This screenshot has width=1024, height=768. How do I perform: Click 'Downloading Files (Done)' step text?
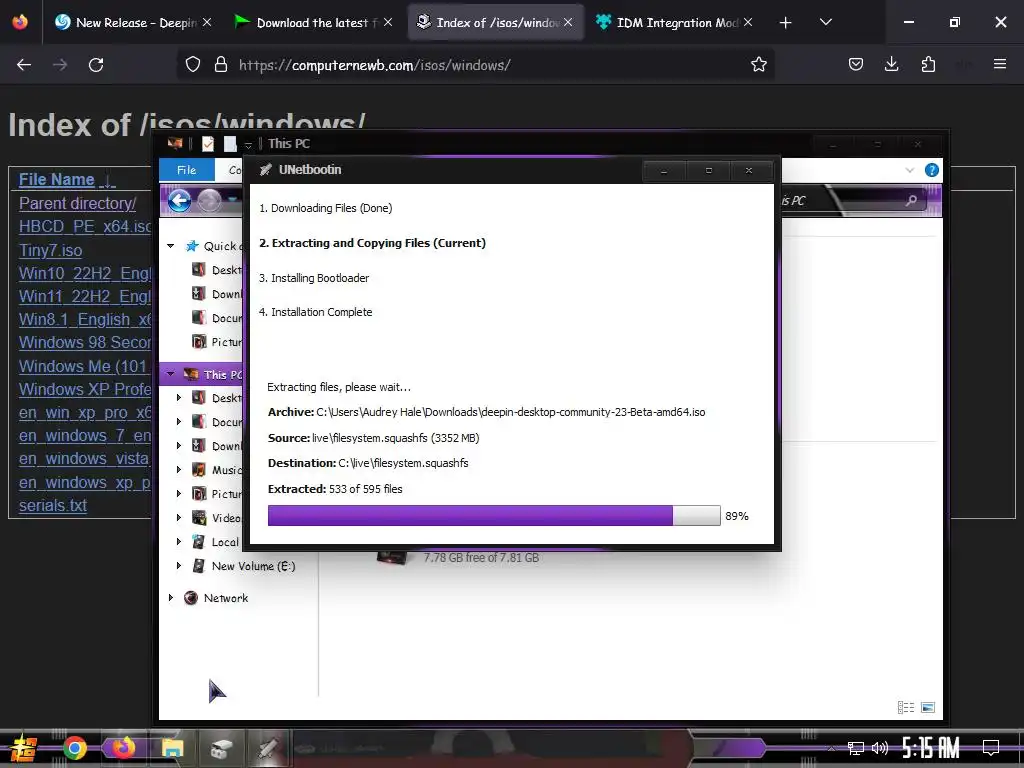pos(325,208)
